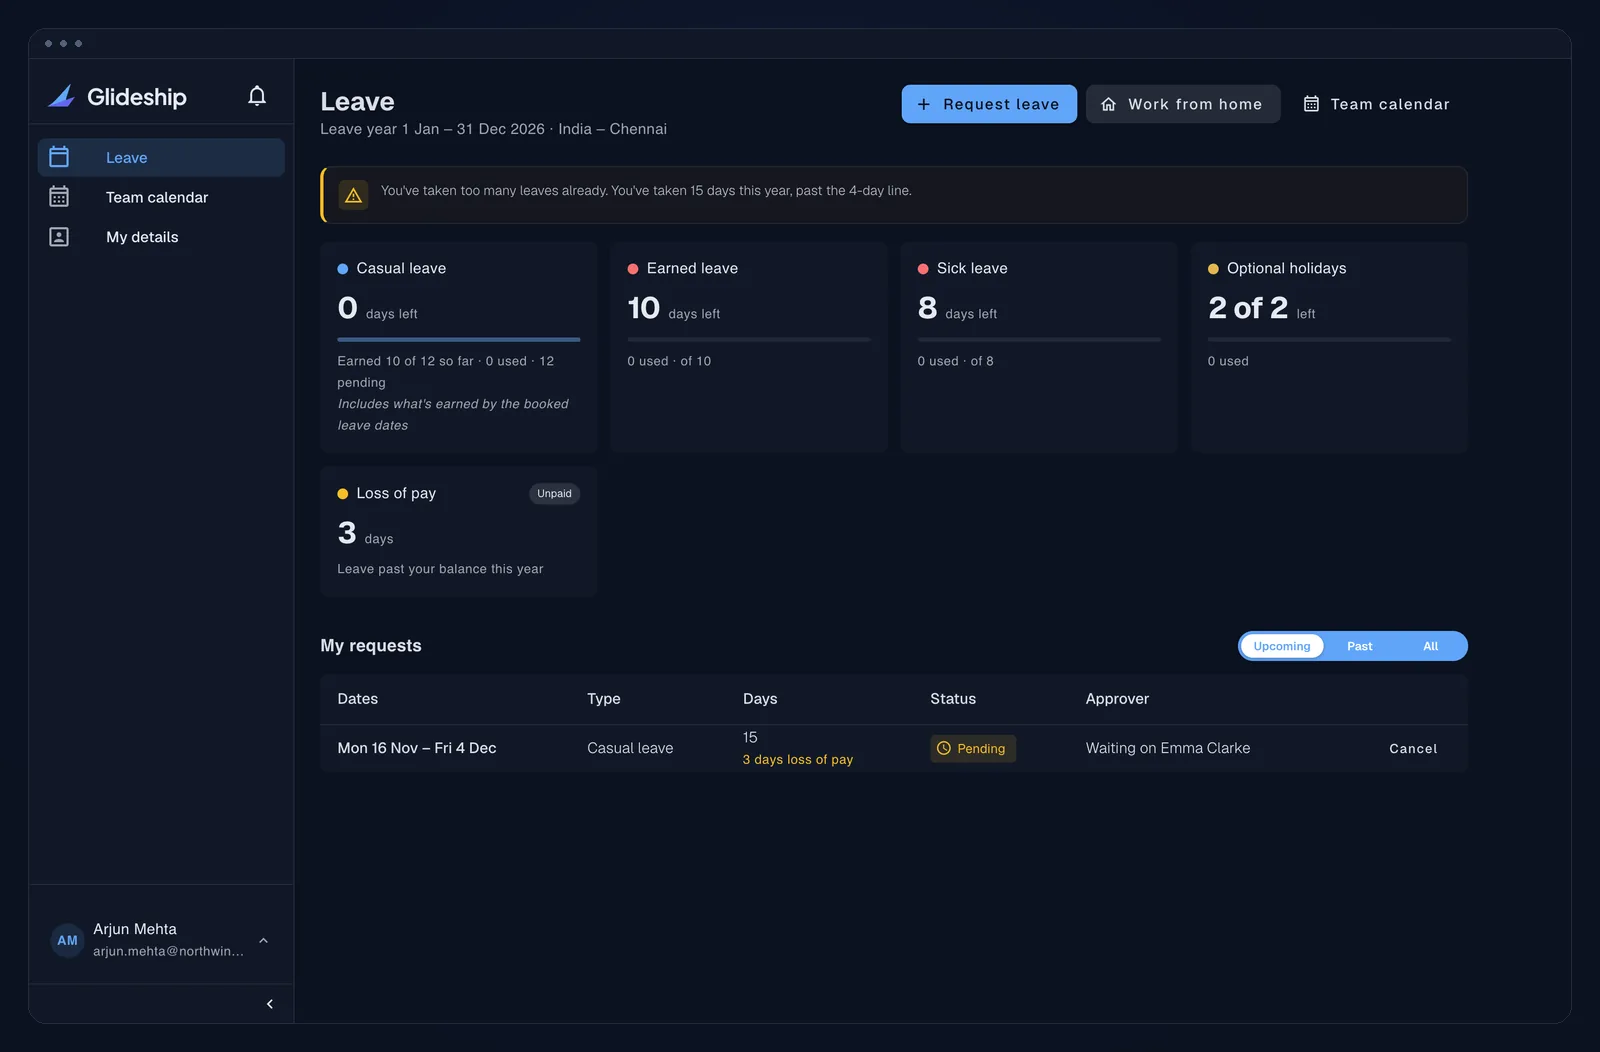This screenshot has width=1600, height=1052.
Task: Click the clock icon in Pending badge
Action: [943, 748]
